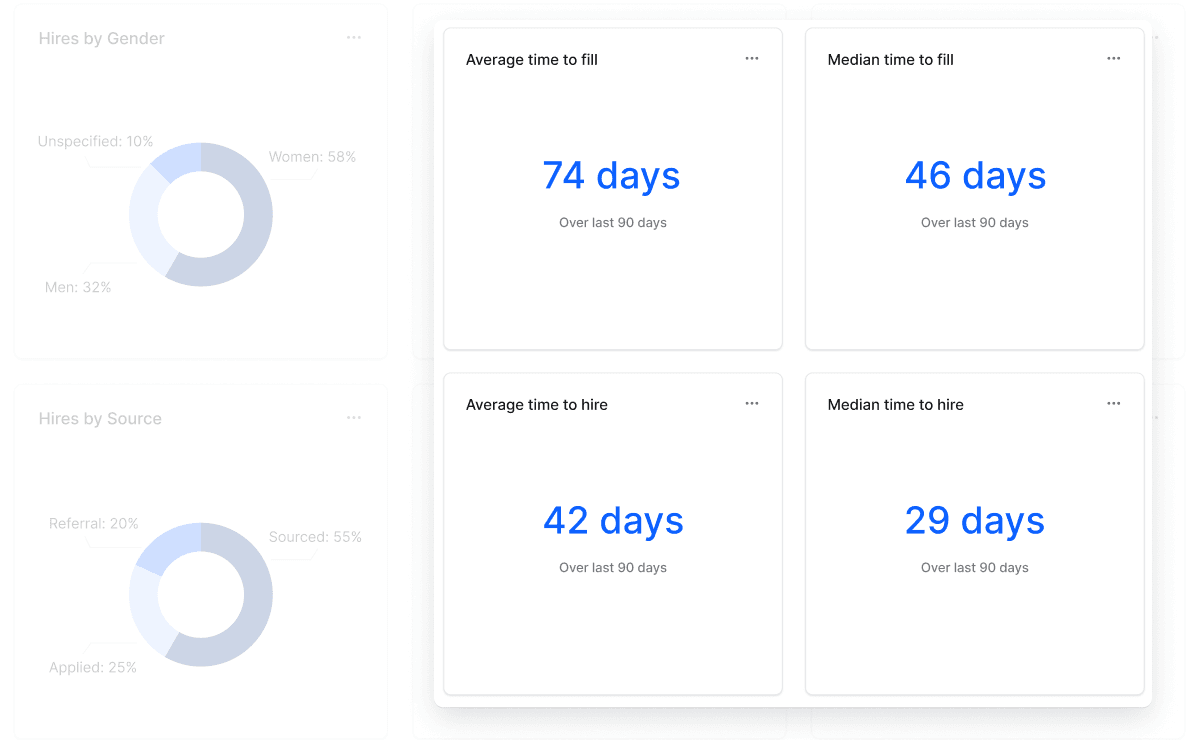1200x740 pixels.
Task: Click the 74 days metric value
Action: coord(612,176)
